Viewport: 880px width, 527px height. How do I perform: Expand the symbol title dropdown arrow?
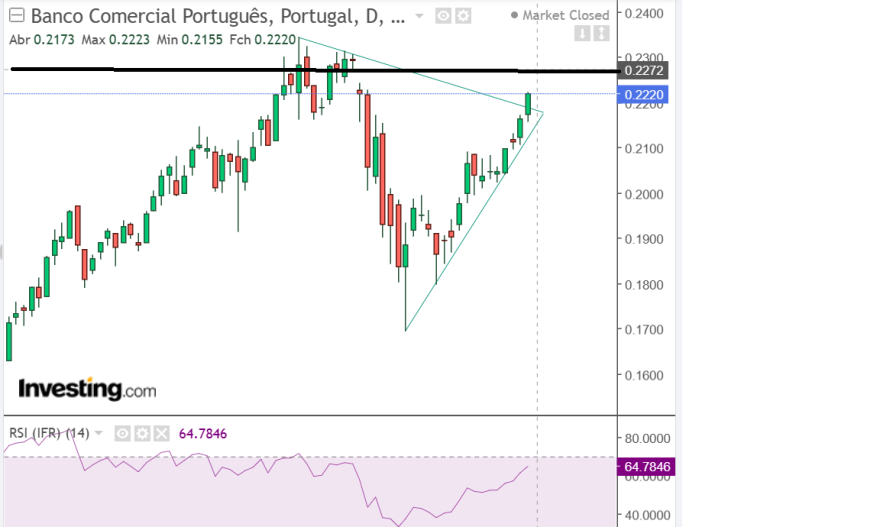419,16
